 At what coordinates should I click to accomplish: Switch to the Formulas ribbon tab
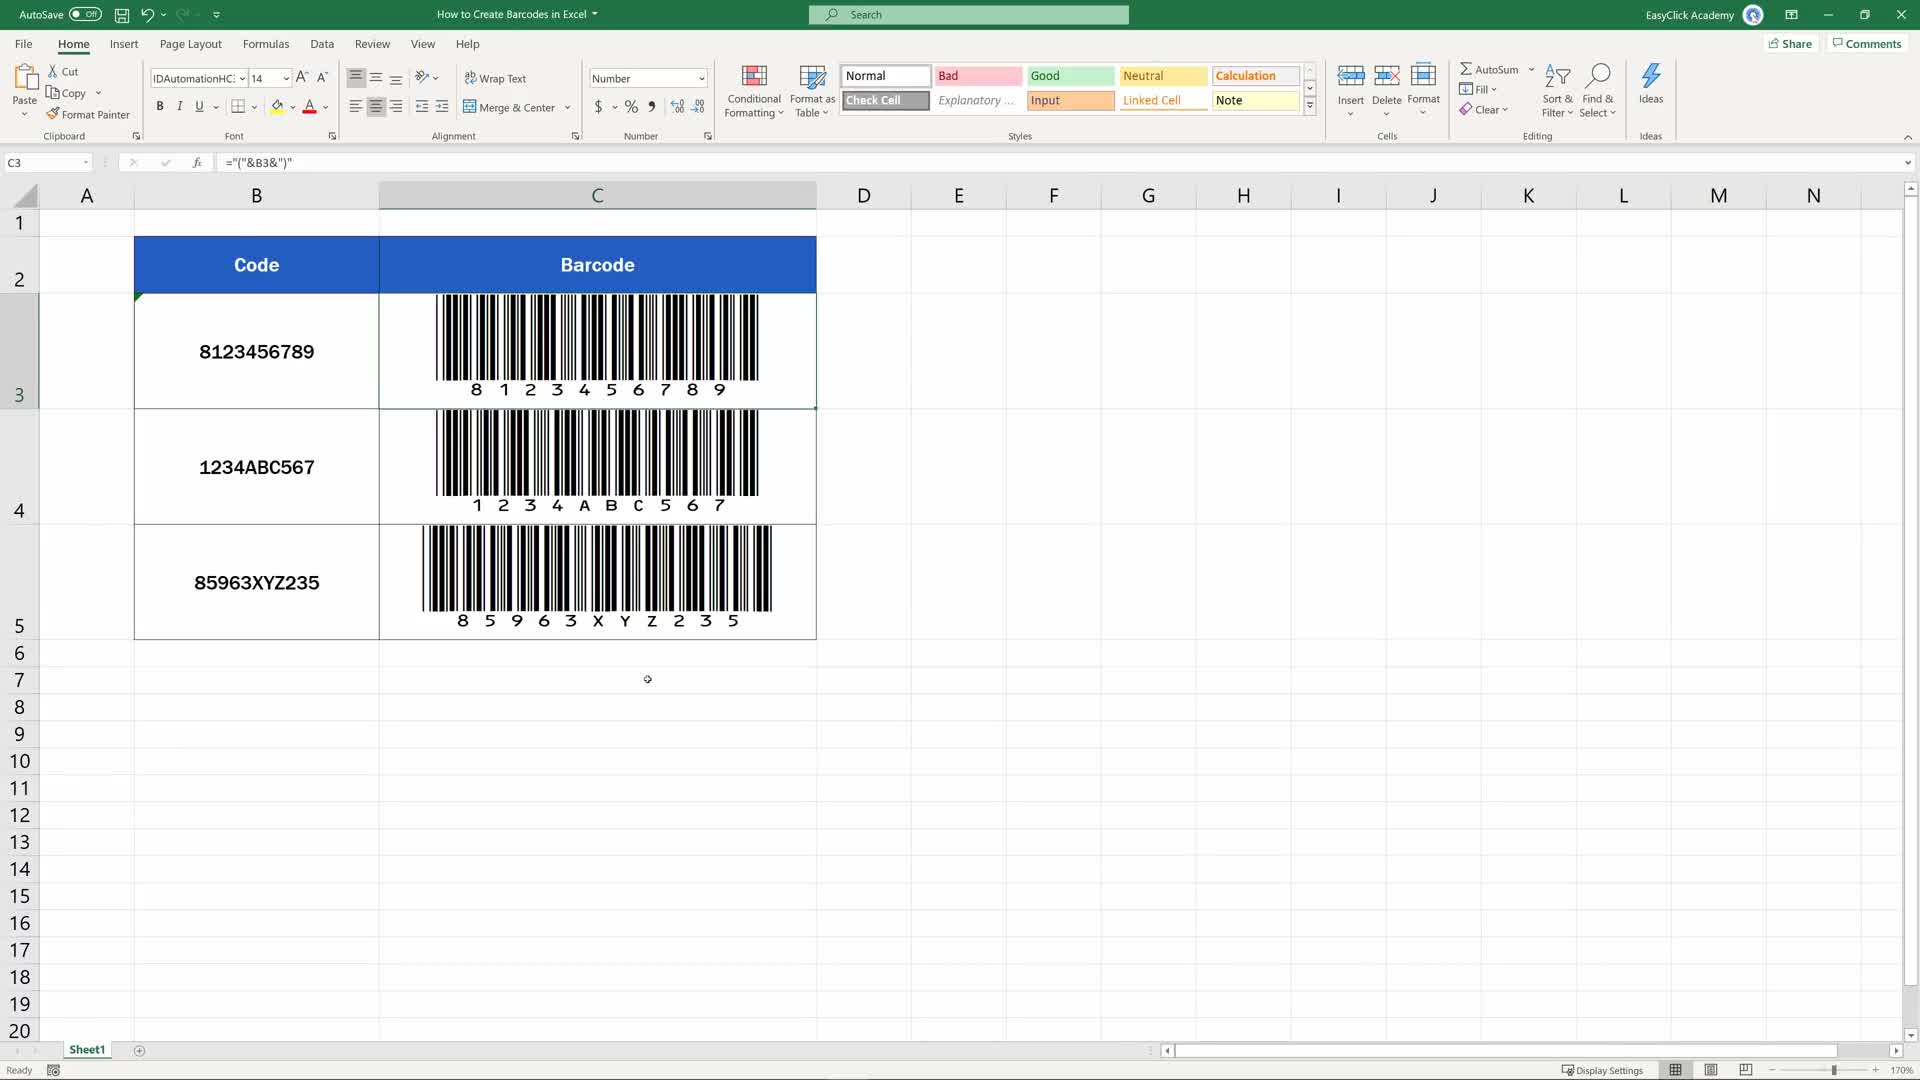point(266,44)
